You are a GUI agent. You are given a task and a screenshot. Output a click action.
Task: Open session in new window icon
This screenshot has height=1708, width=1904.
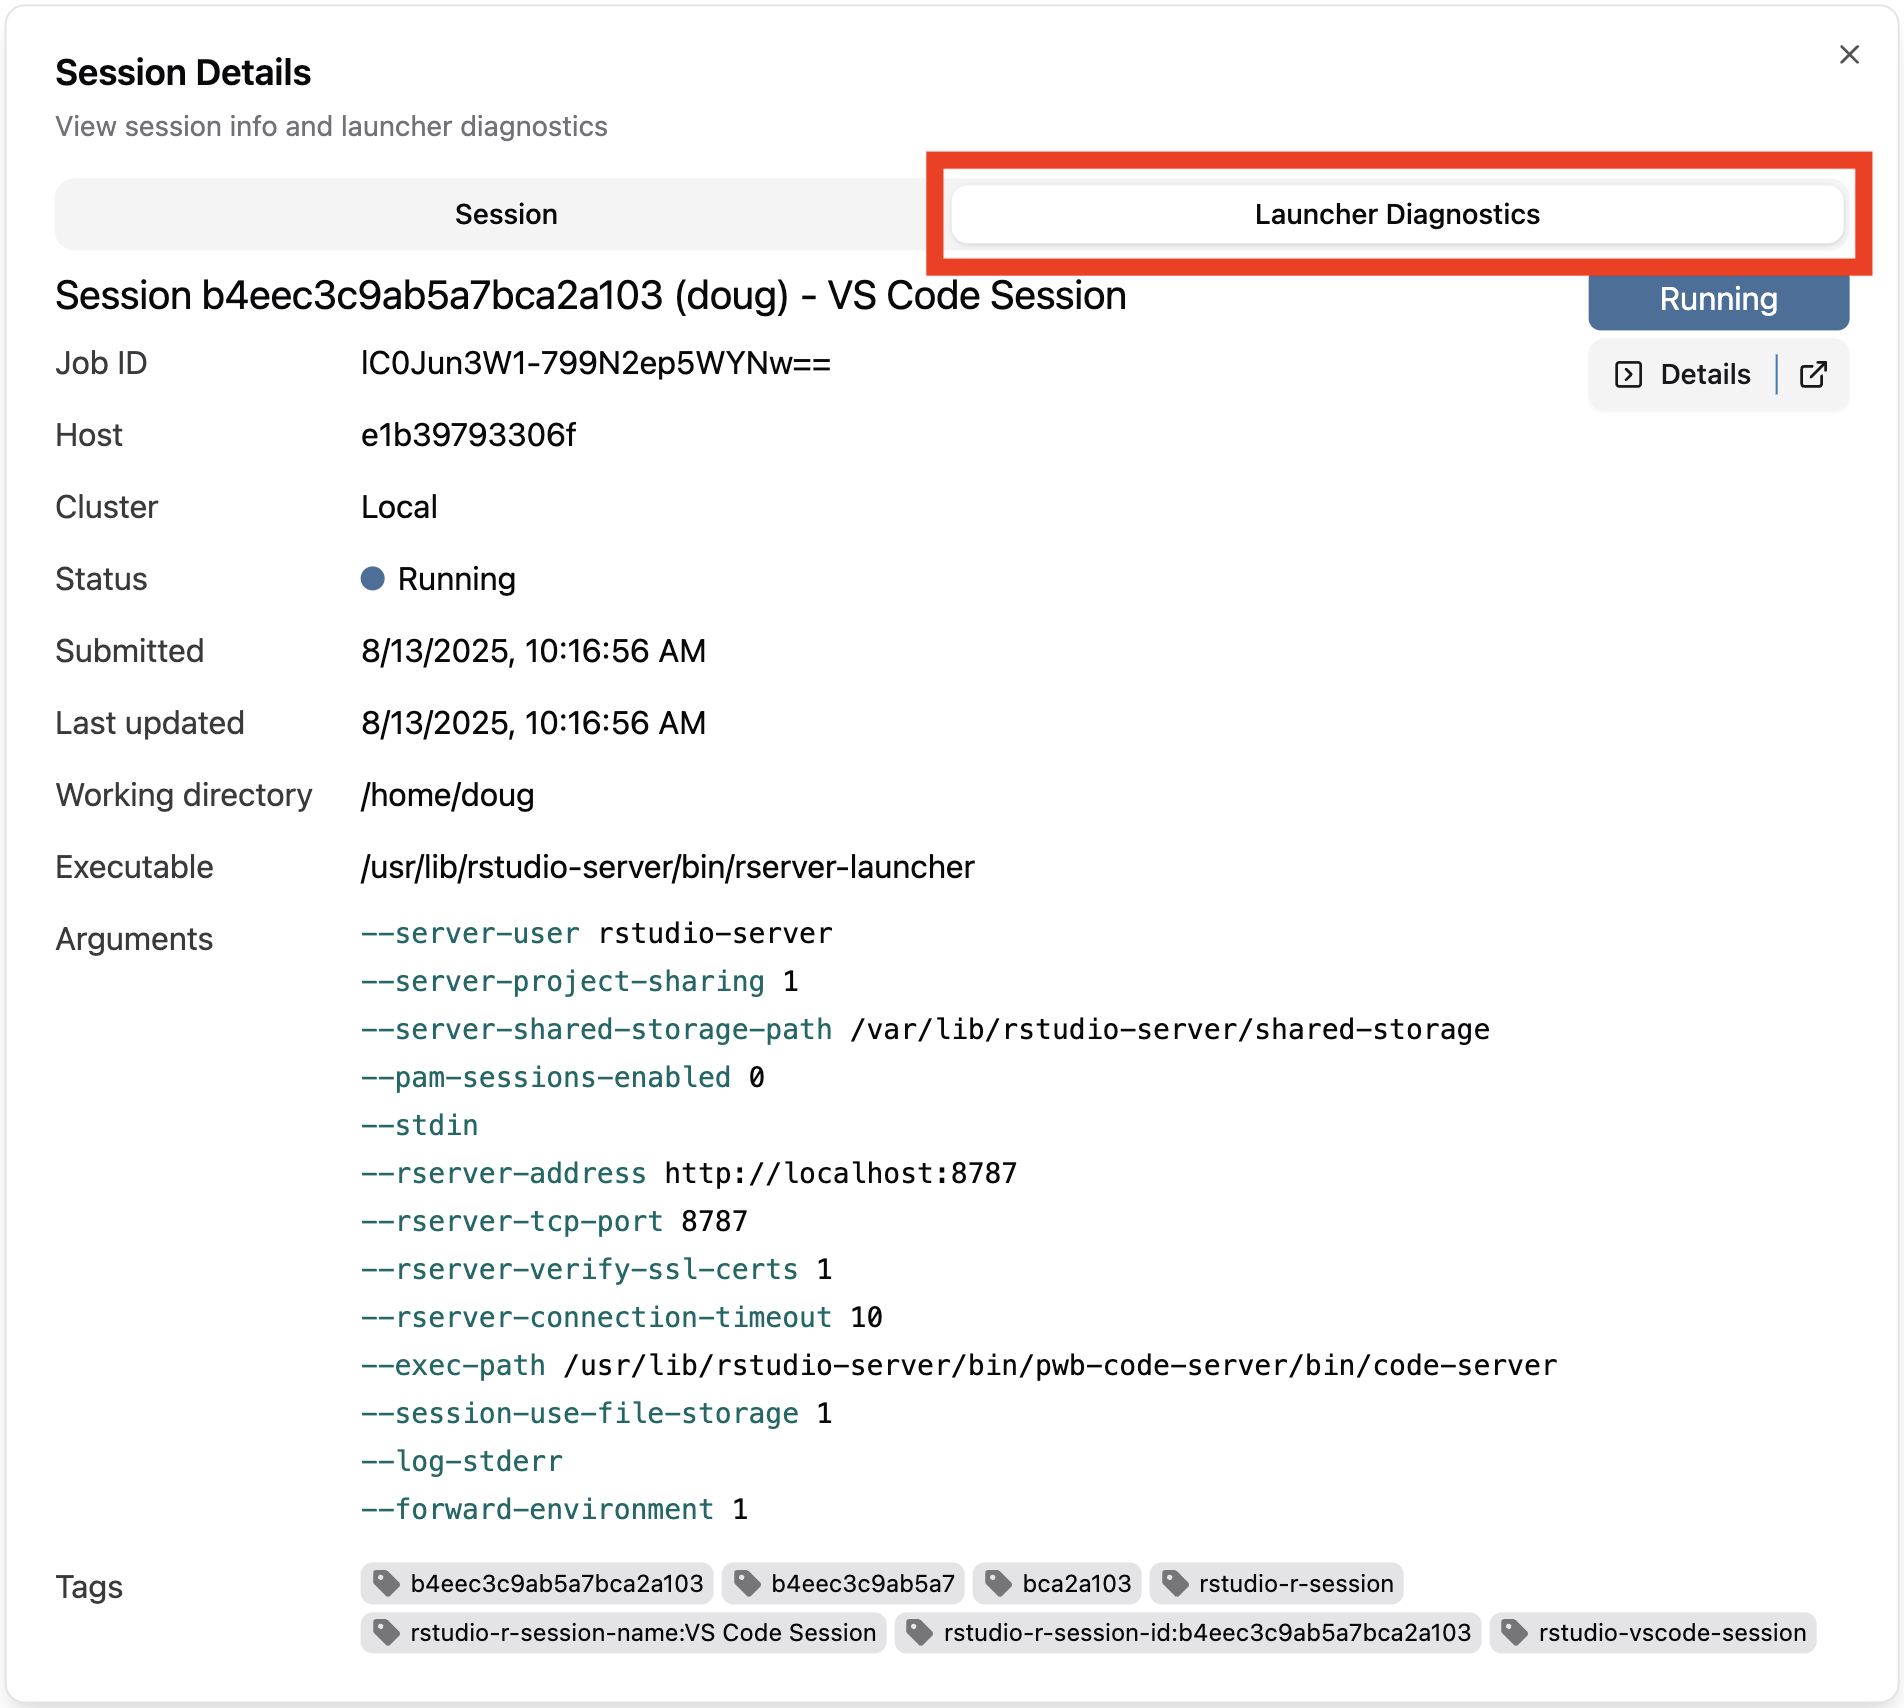point(1813,374)
